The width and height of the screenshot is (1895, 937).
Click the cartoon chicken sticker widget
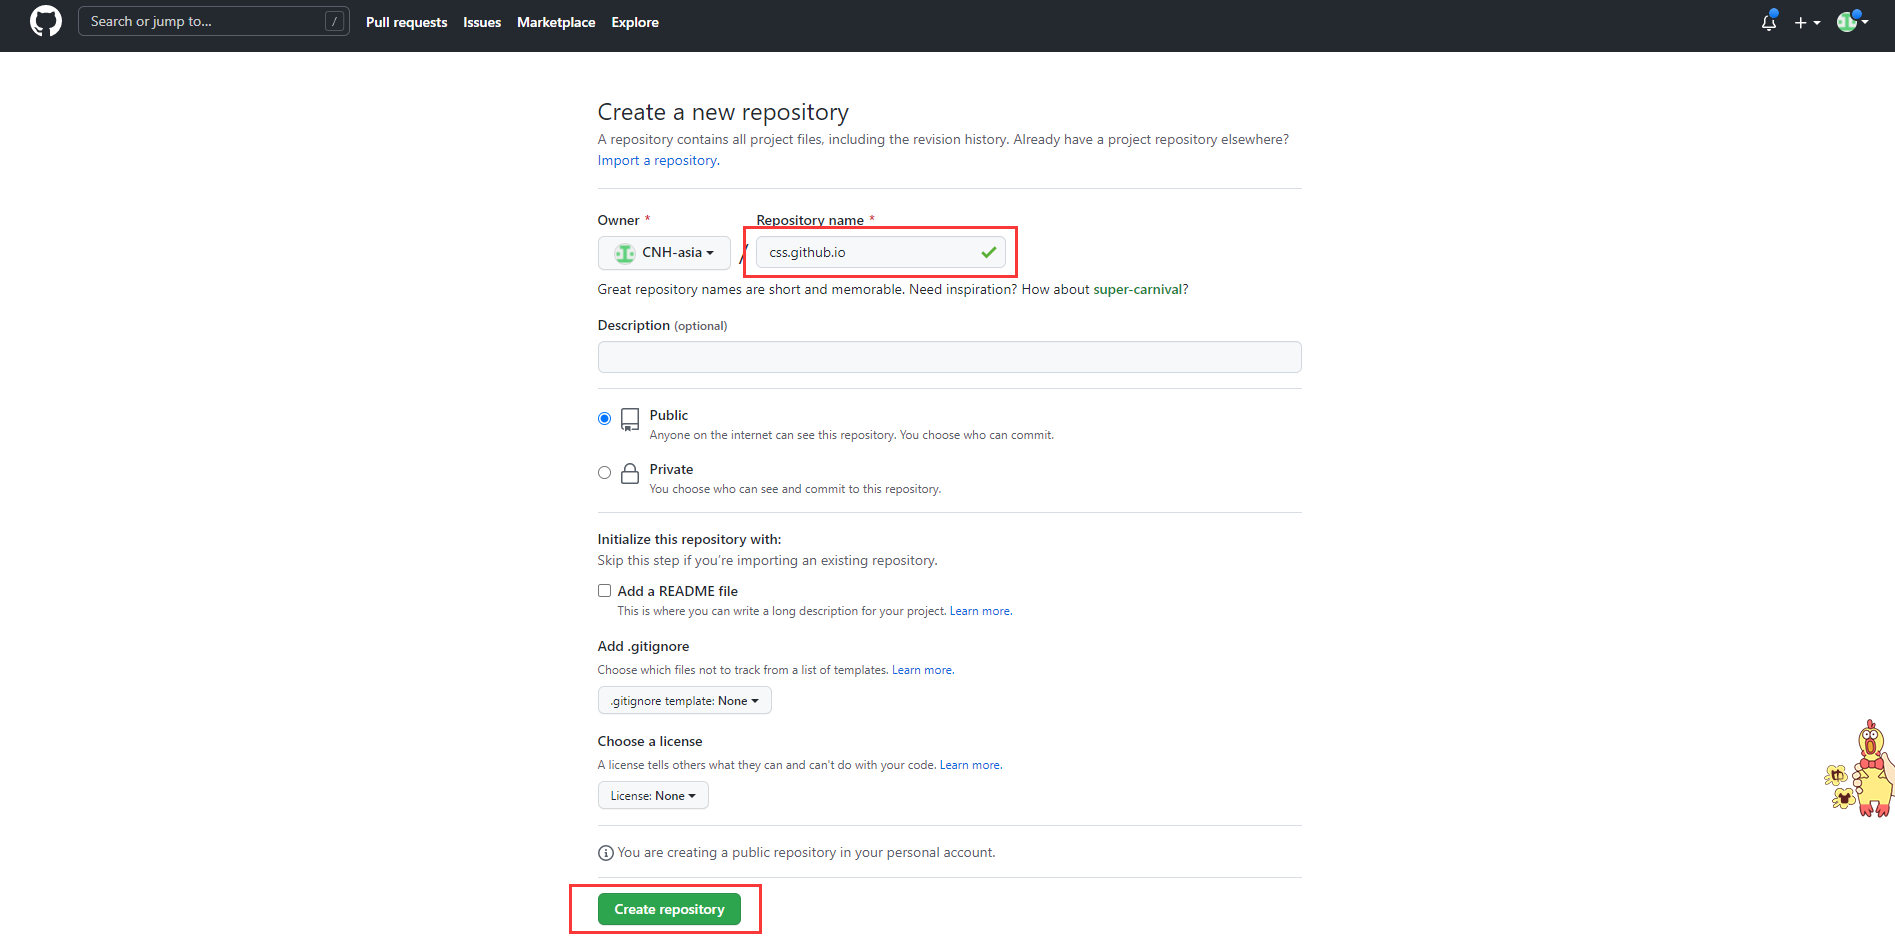point(1859,768)
